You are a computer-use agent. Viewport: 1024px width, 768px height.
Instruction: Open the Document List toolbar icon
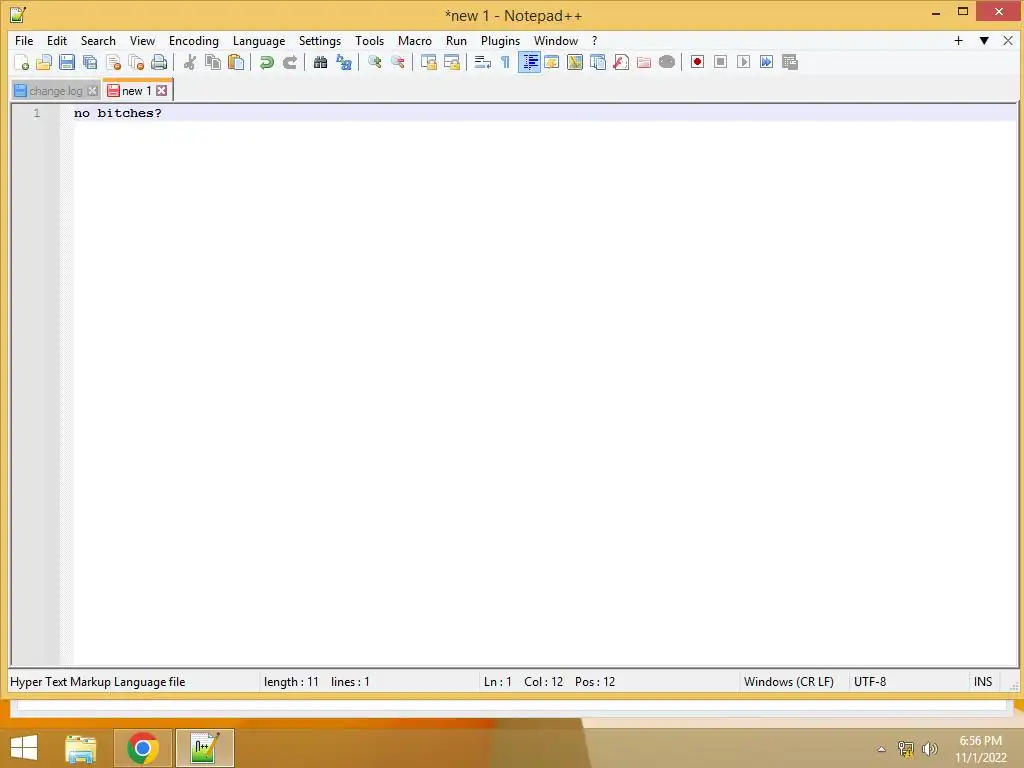coord(598,62)
